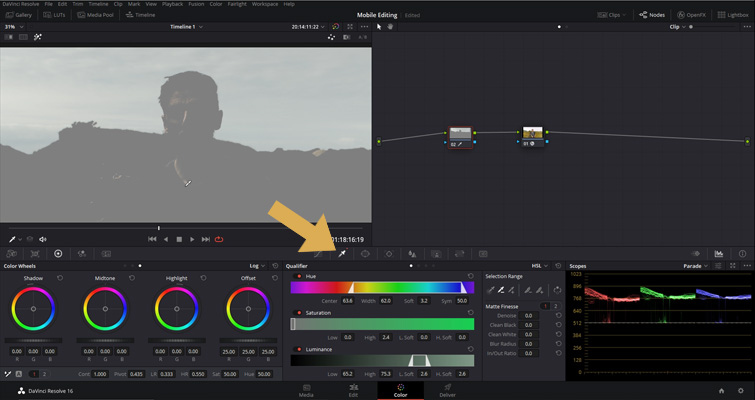Open the LUTs panel button
The width and height of the screenshot is (755, 400).
point(54,15)
